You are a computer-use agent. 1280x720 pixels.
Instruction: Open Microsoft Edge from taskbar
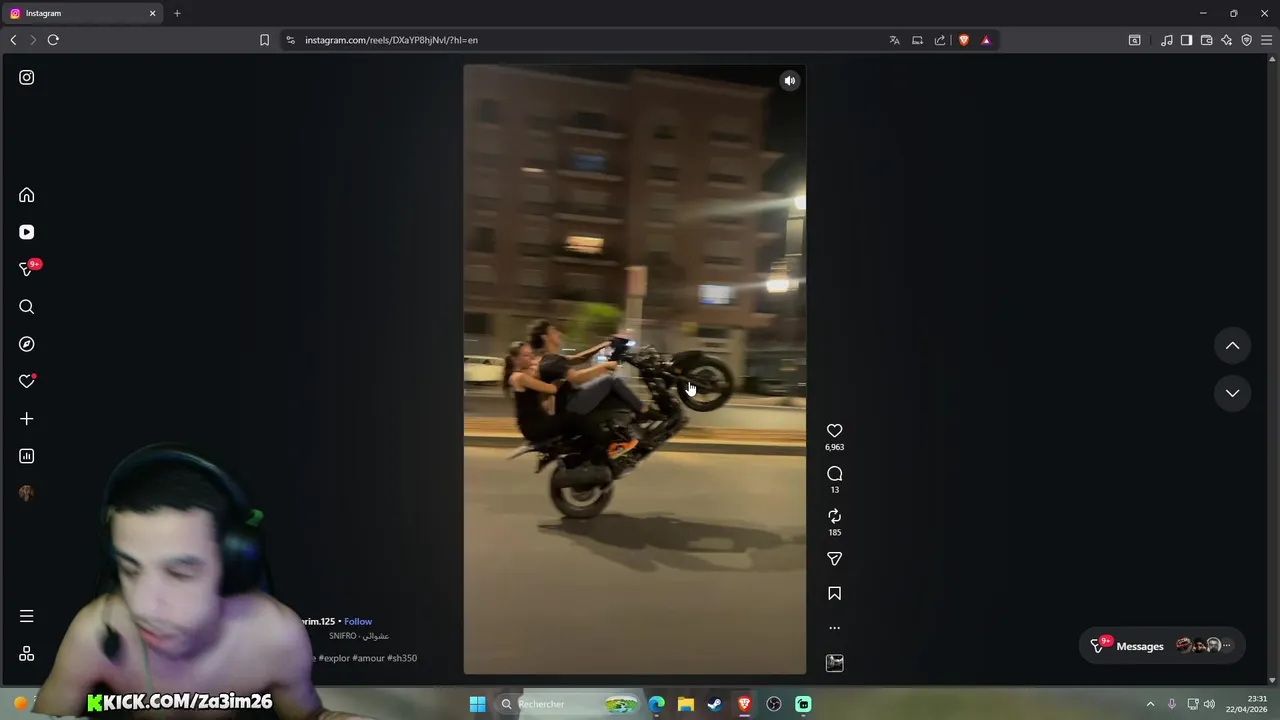point(657,704)
